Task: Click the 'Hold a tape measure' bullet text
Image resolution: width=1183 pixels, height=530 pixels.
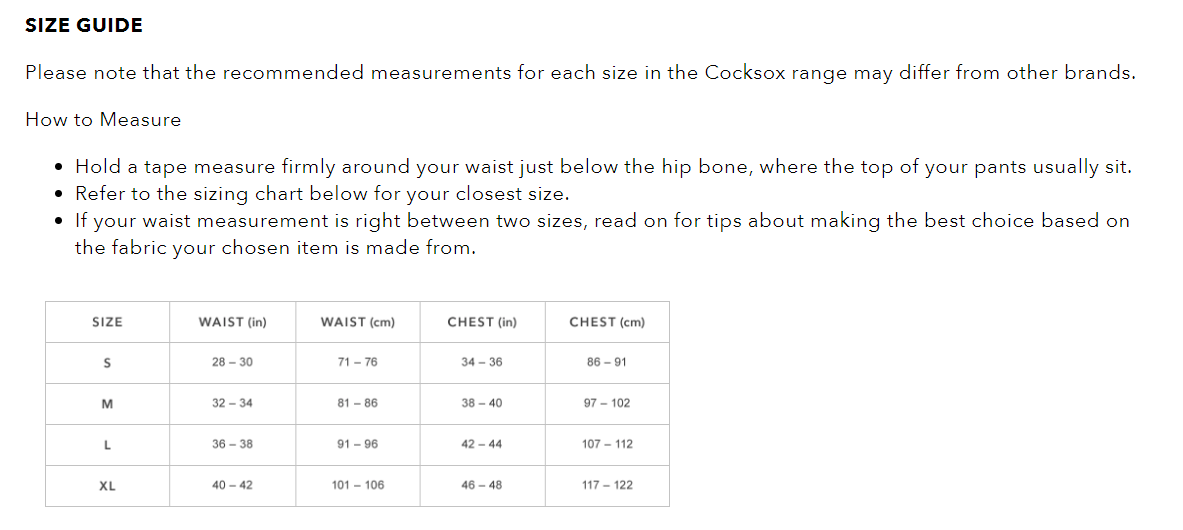Action: (603, 167)
